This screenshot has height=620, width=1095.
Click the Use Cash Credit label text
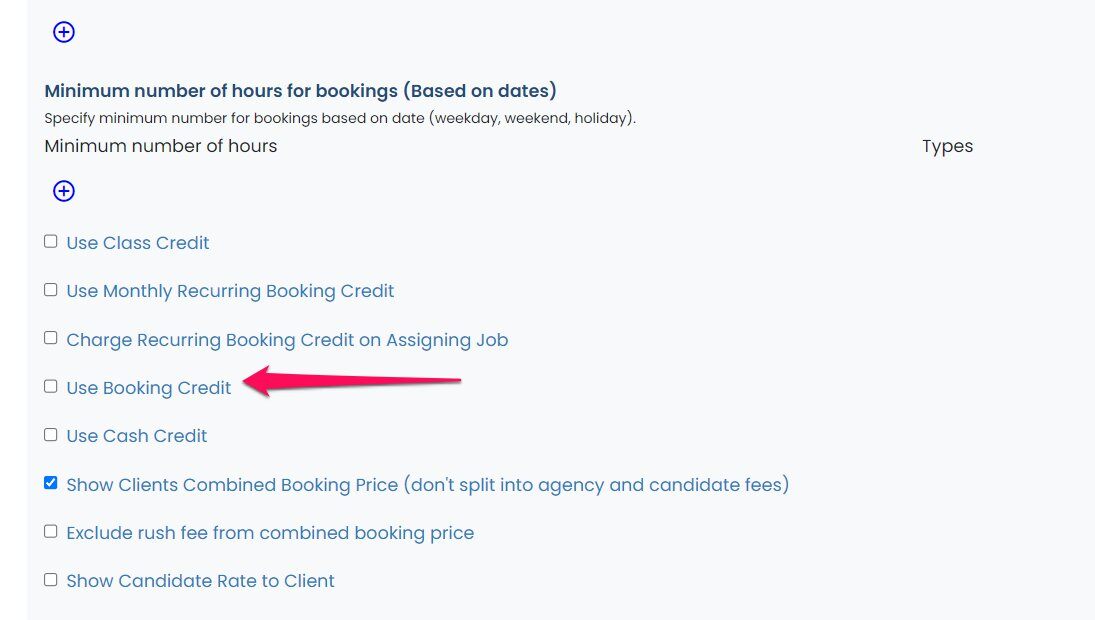pyautogui.click(x=137, y=436)
